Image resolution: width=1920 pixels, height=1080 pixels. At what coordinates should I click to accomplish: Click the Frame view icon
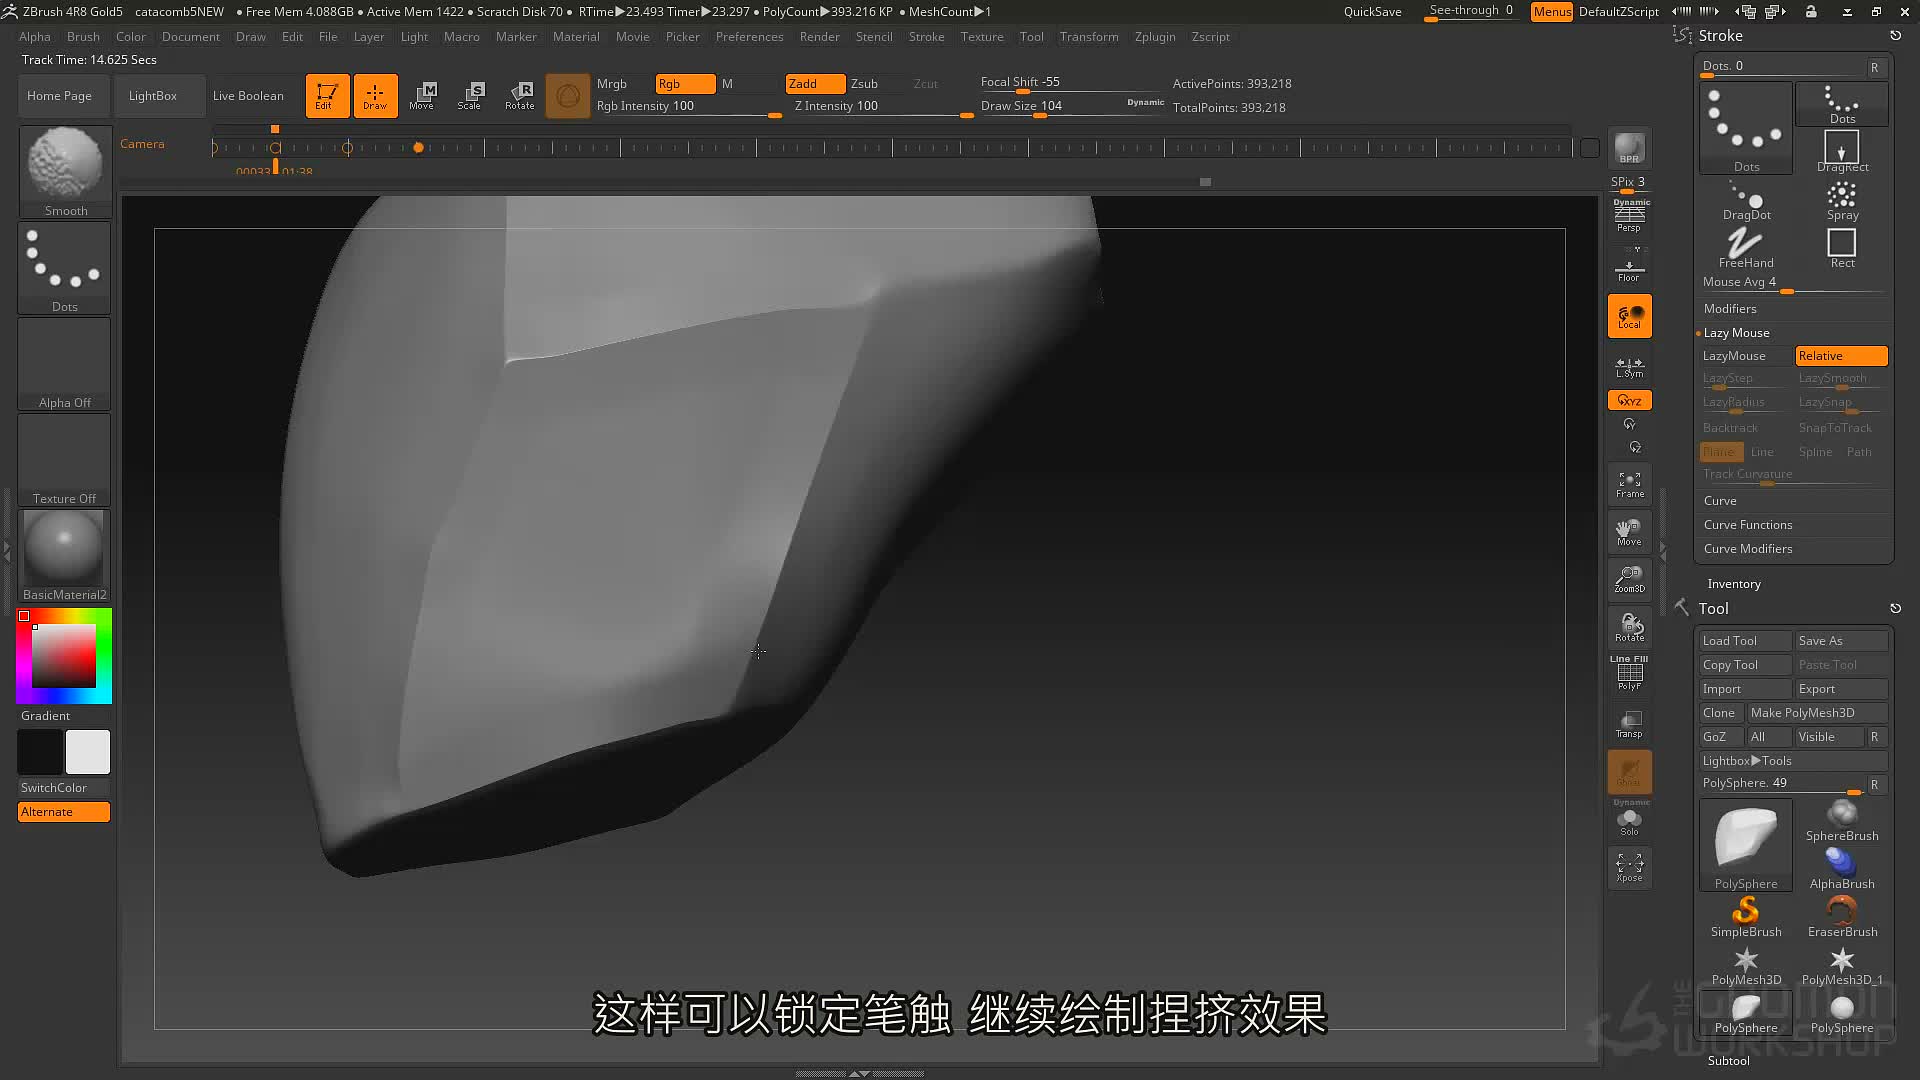tap(1629, 485)
